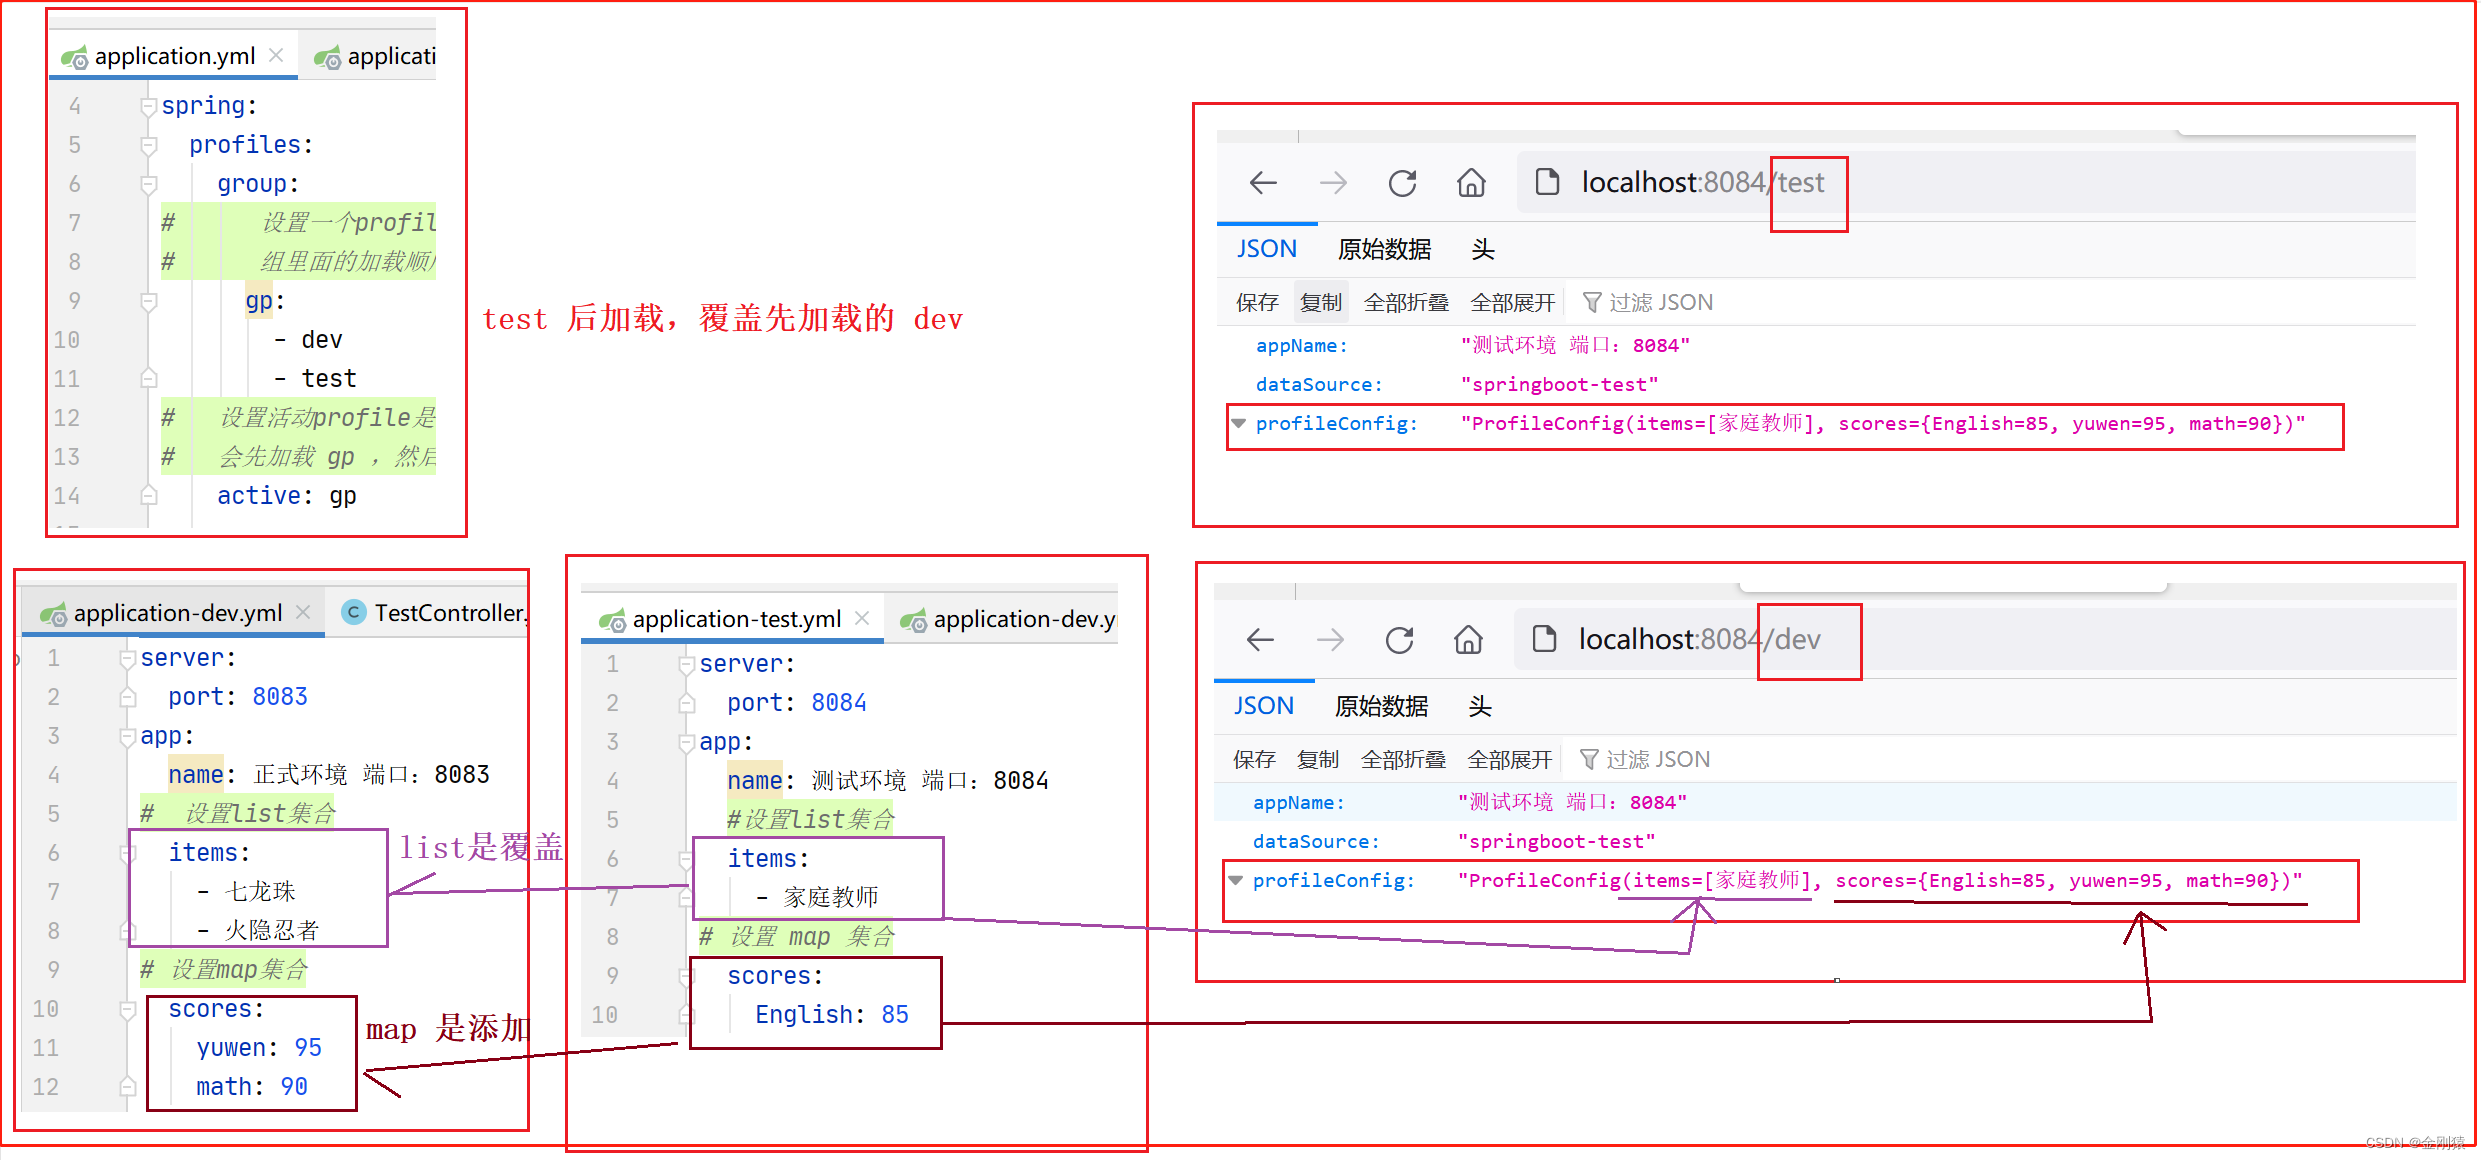
Task: Click 复制 in /dev JSON viewer
Action: click(1318, 759)
